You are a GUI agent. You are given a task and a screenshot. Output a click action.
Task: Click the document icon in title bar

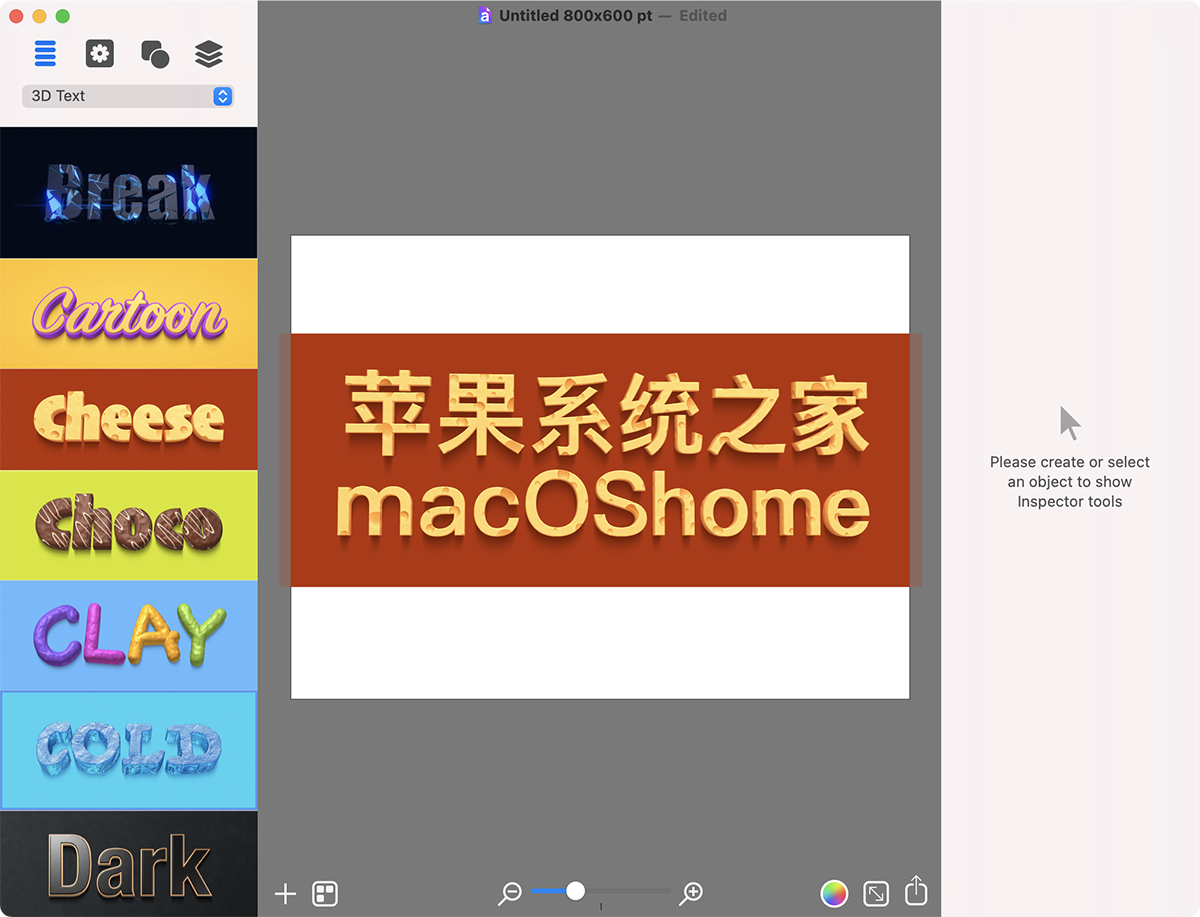pos(485,16)
